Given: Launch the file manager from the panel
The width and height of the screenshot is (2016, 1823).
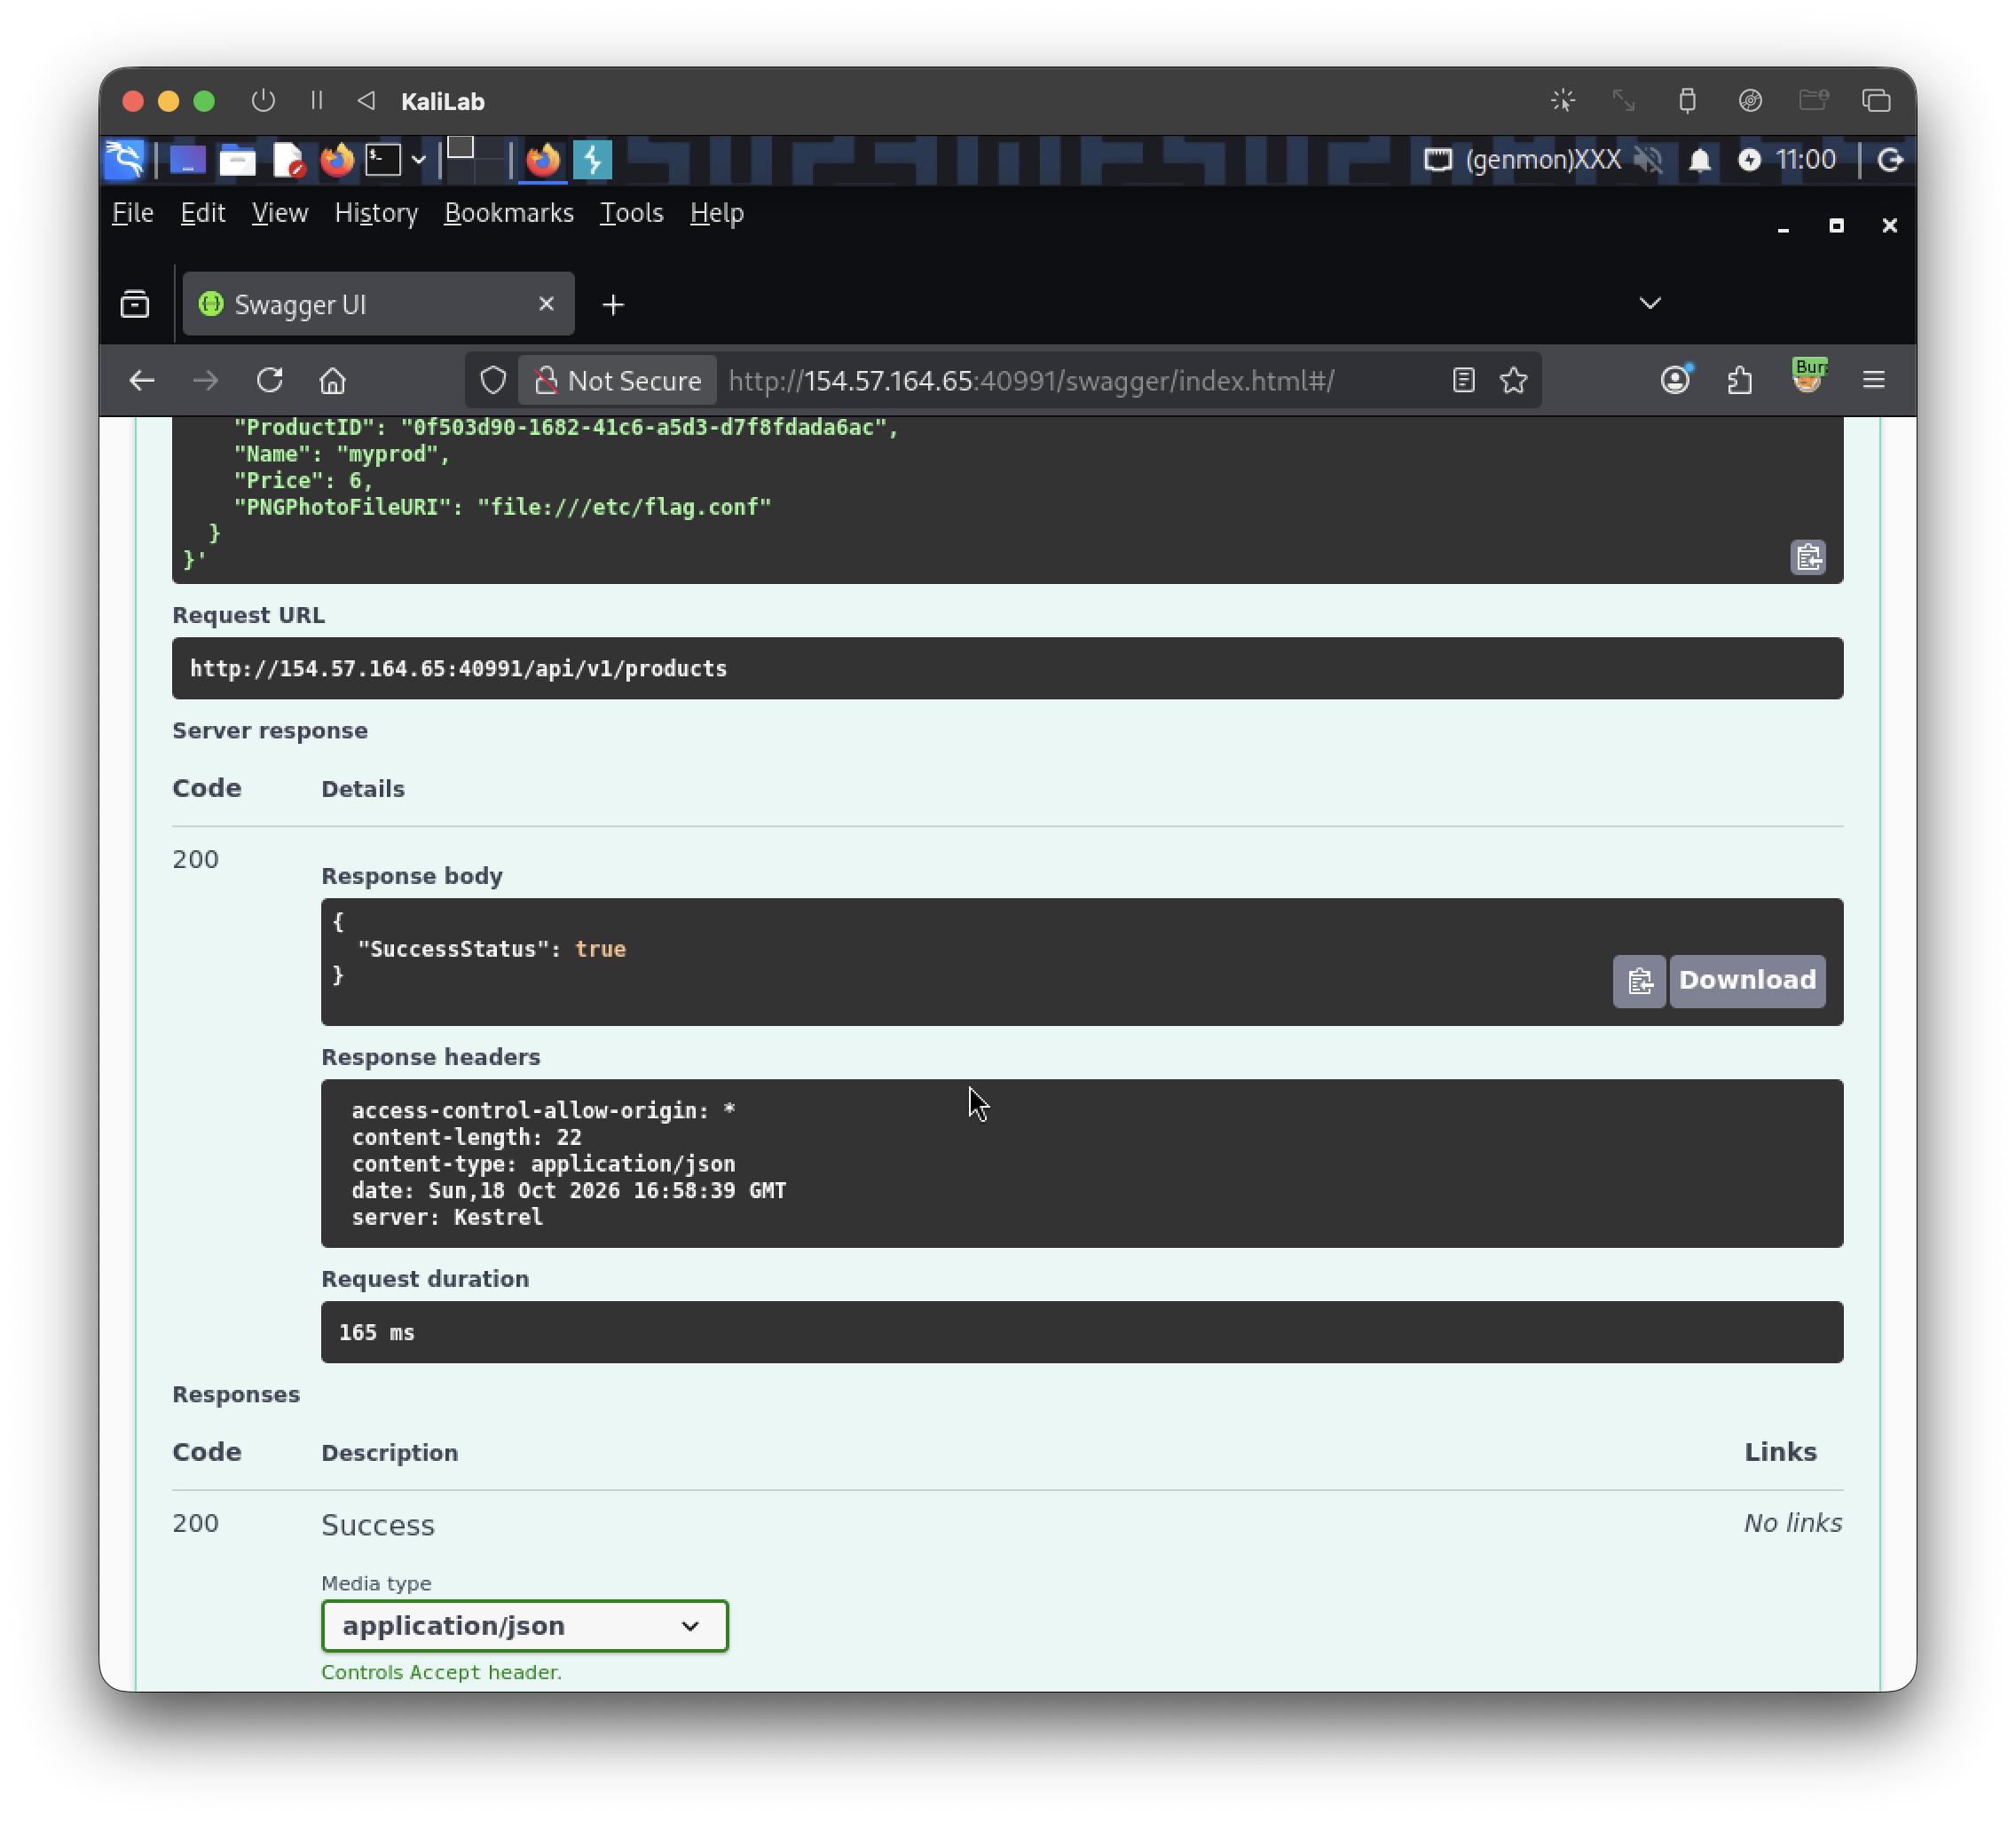Looking at the screenshot, I should point(238,160).
